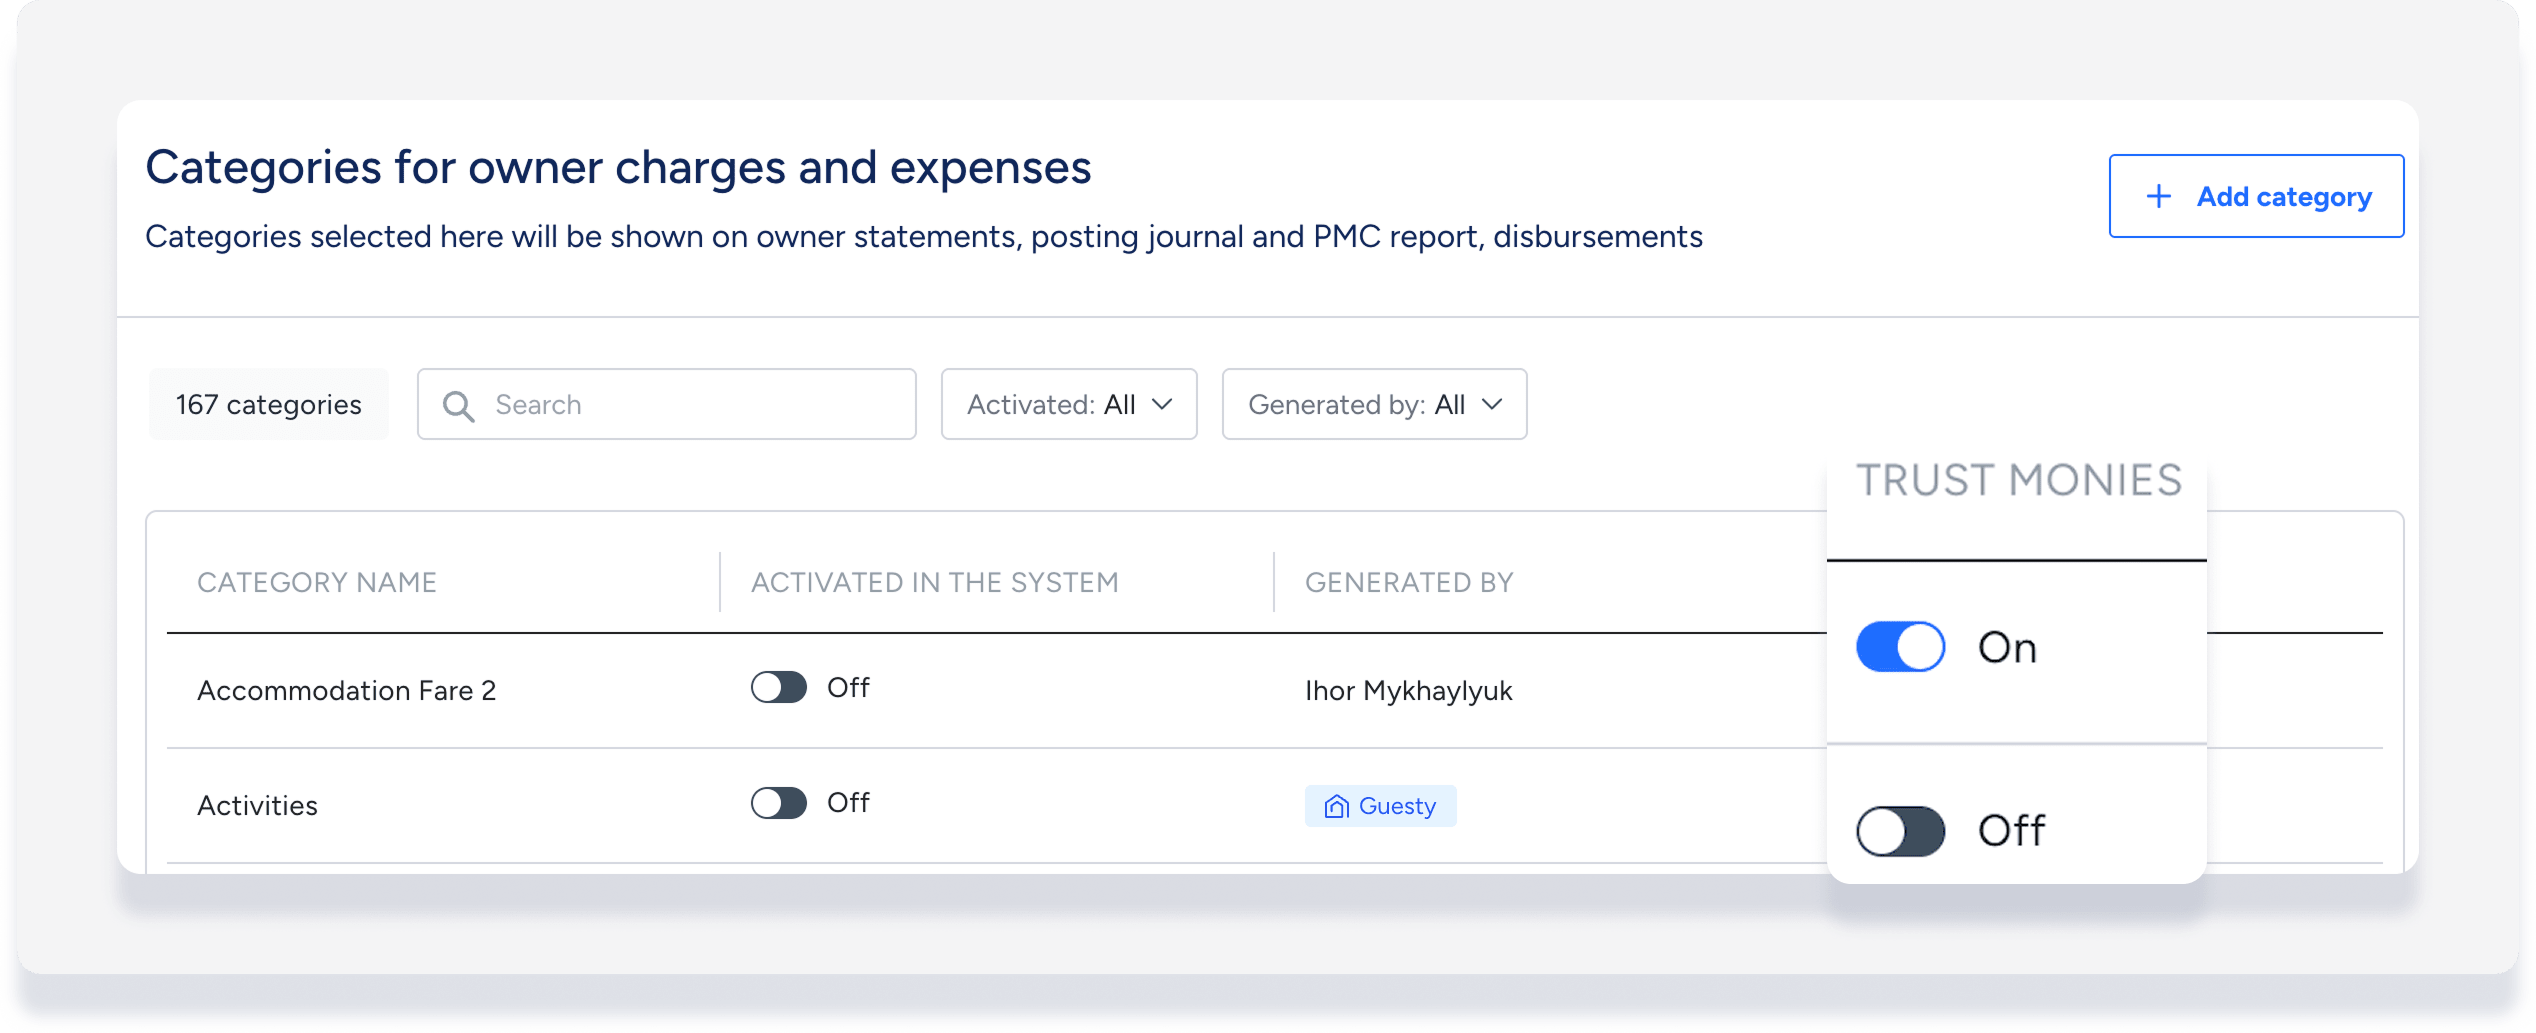Click the Activated filter chevron arrow
The image size is (2536, 1033).
coord(1162,404)
